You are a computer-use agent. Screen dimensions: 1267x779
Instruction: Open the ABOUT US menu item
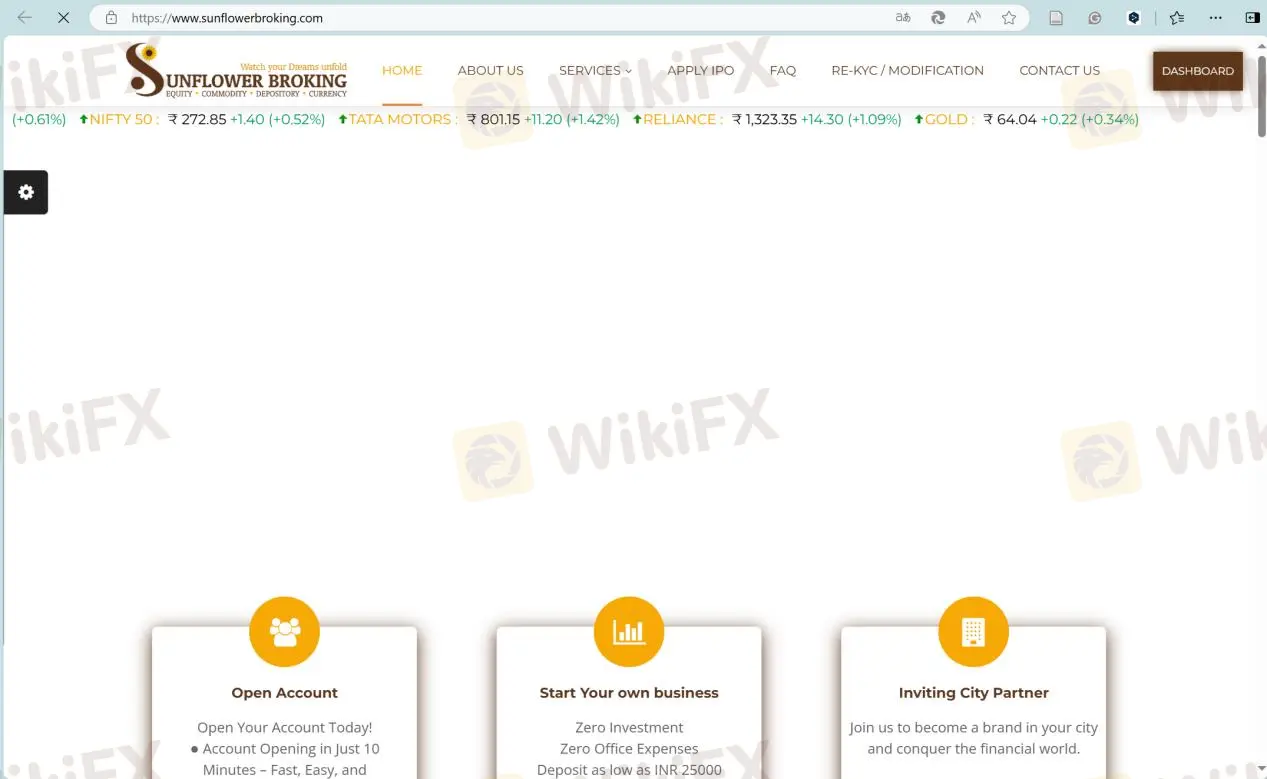pyautogui.click(x=490, y=70)
